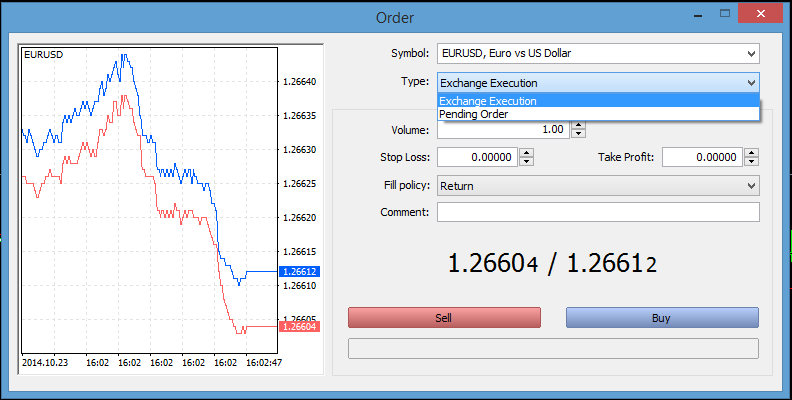Viewport: 792px width, 400px height.
Task: Click the Stop Loss value field
Action: coord(477,157)
